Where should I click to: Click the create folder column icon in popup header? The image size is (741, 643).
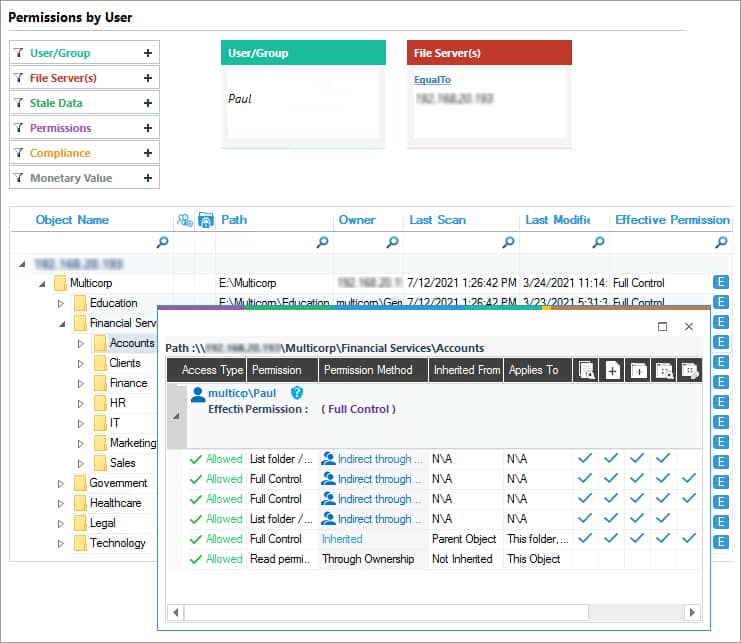(x=638, y=370)
